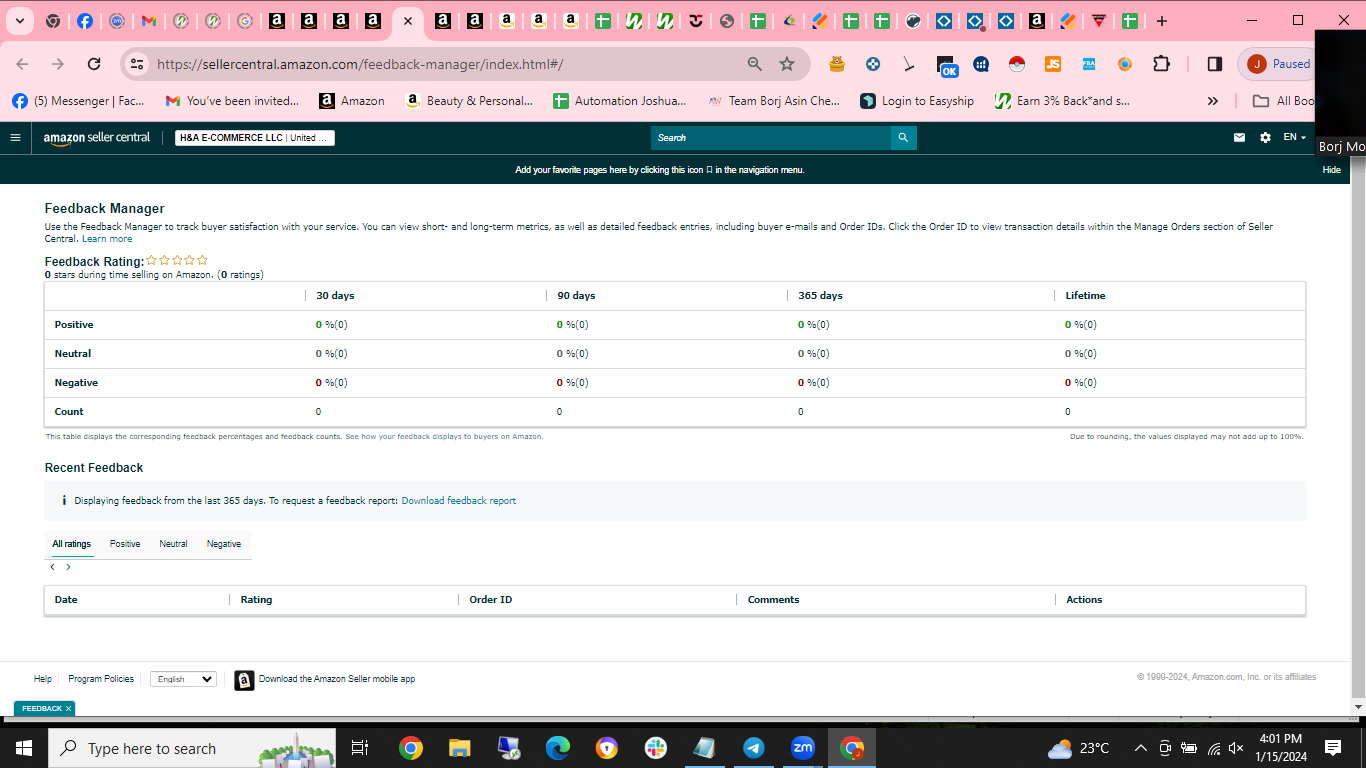Go back to the previous page

click(22, 64)
